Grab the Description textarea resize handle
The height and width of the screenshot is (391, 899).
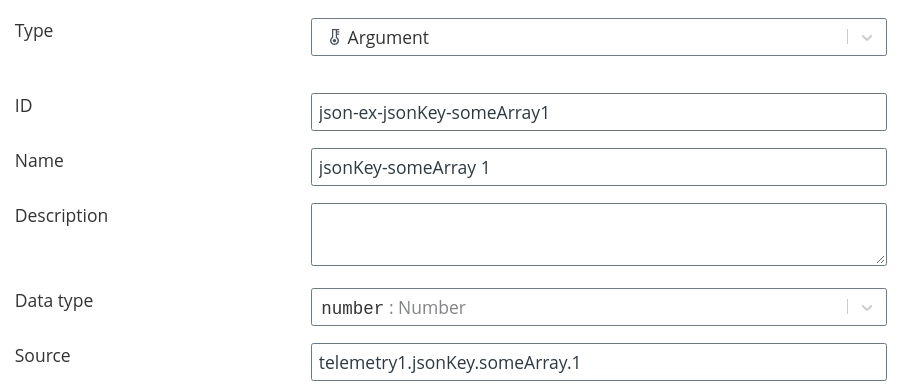[x=880, y=259]
